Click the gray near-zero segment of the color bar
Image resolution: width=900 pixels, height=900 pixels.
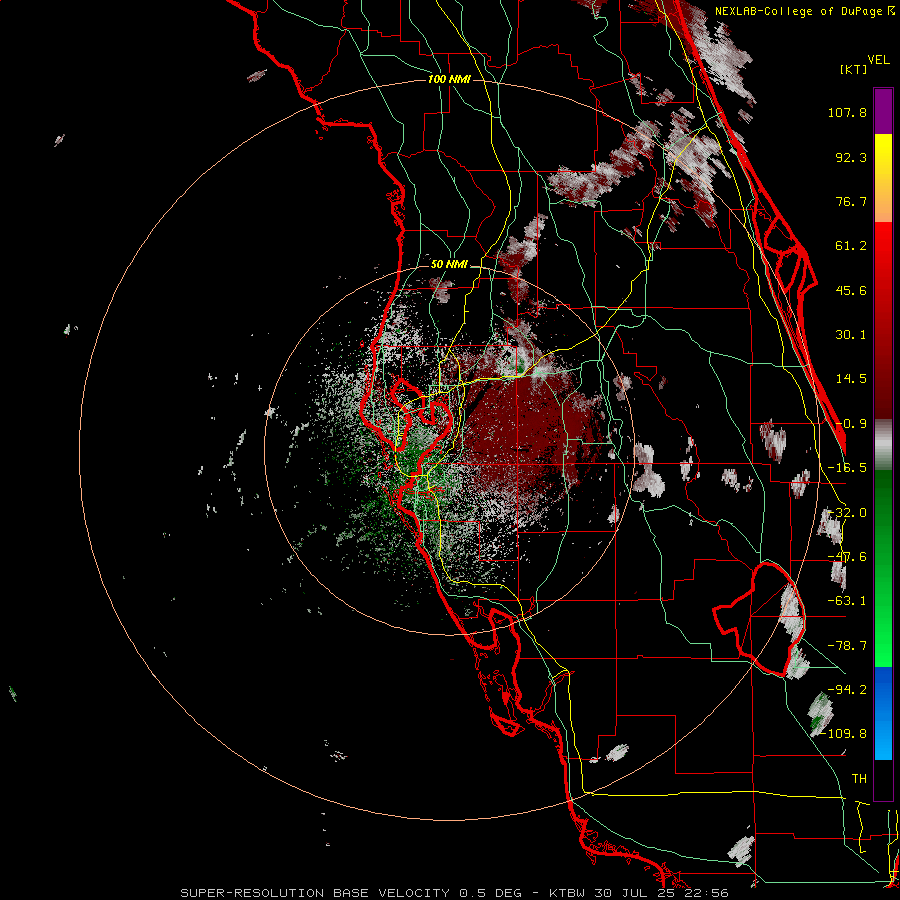(883, 445)
